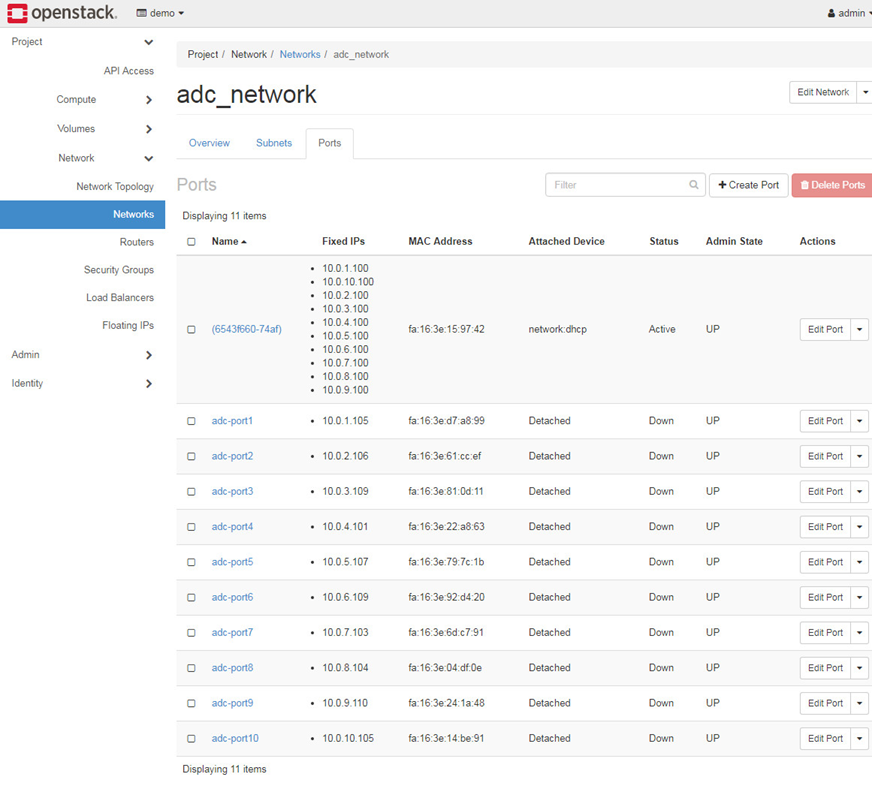Open action dropdown for adc-port1 row
Viewport: 872px width, 795px height.
(860, 421)
